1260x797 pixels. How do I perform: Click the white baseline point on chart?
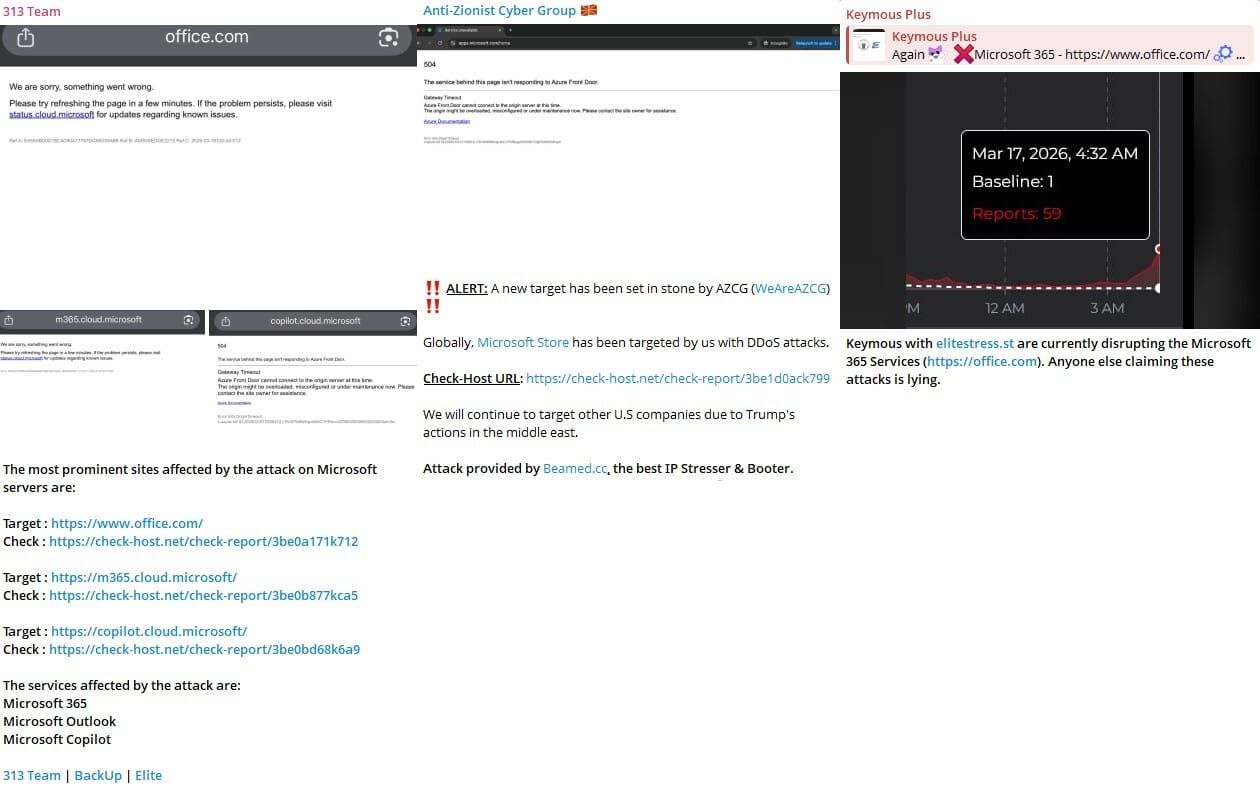tap(1158, 288)
